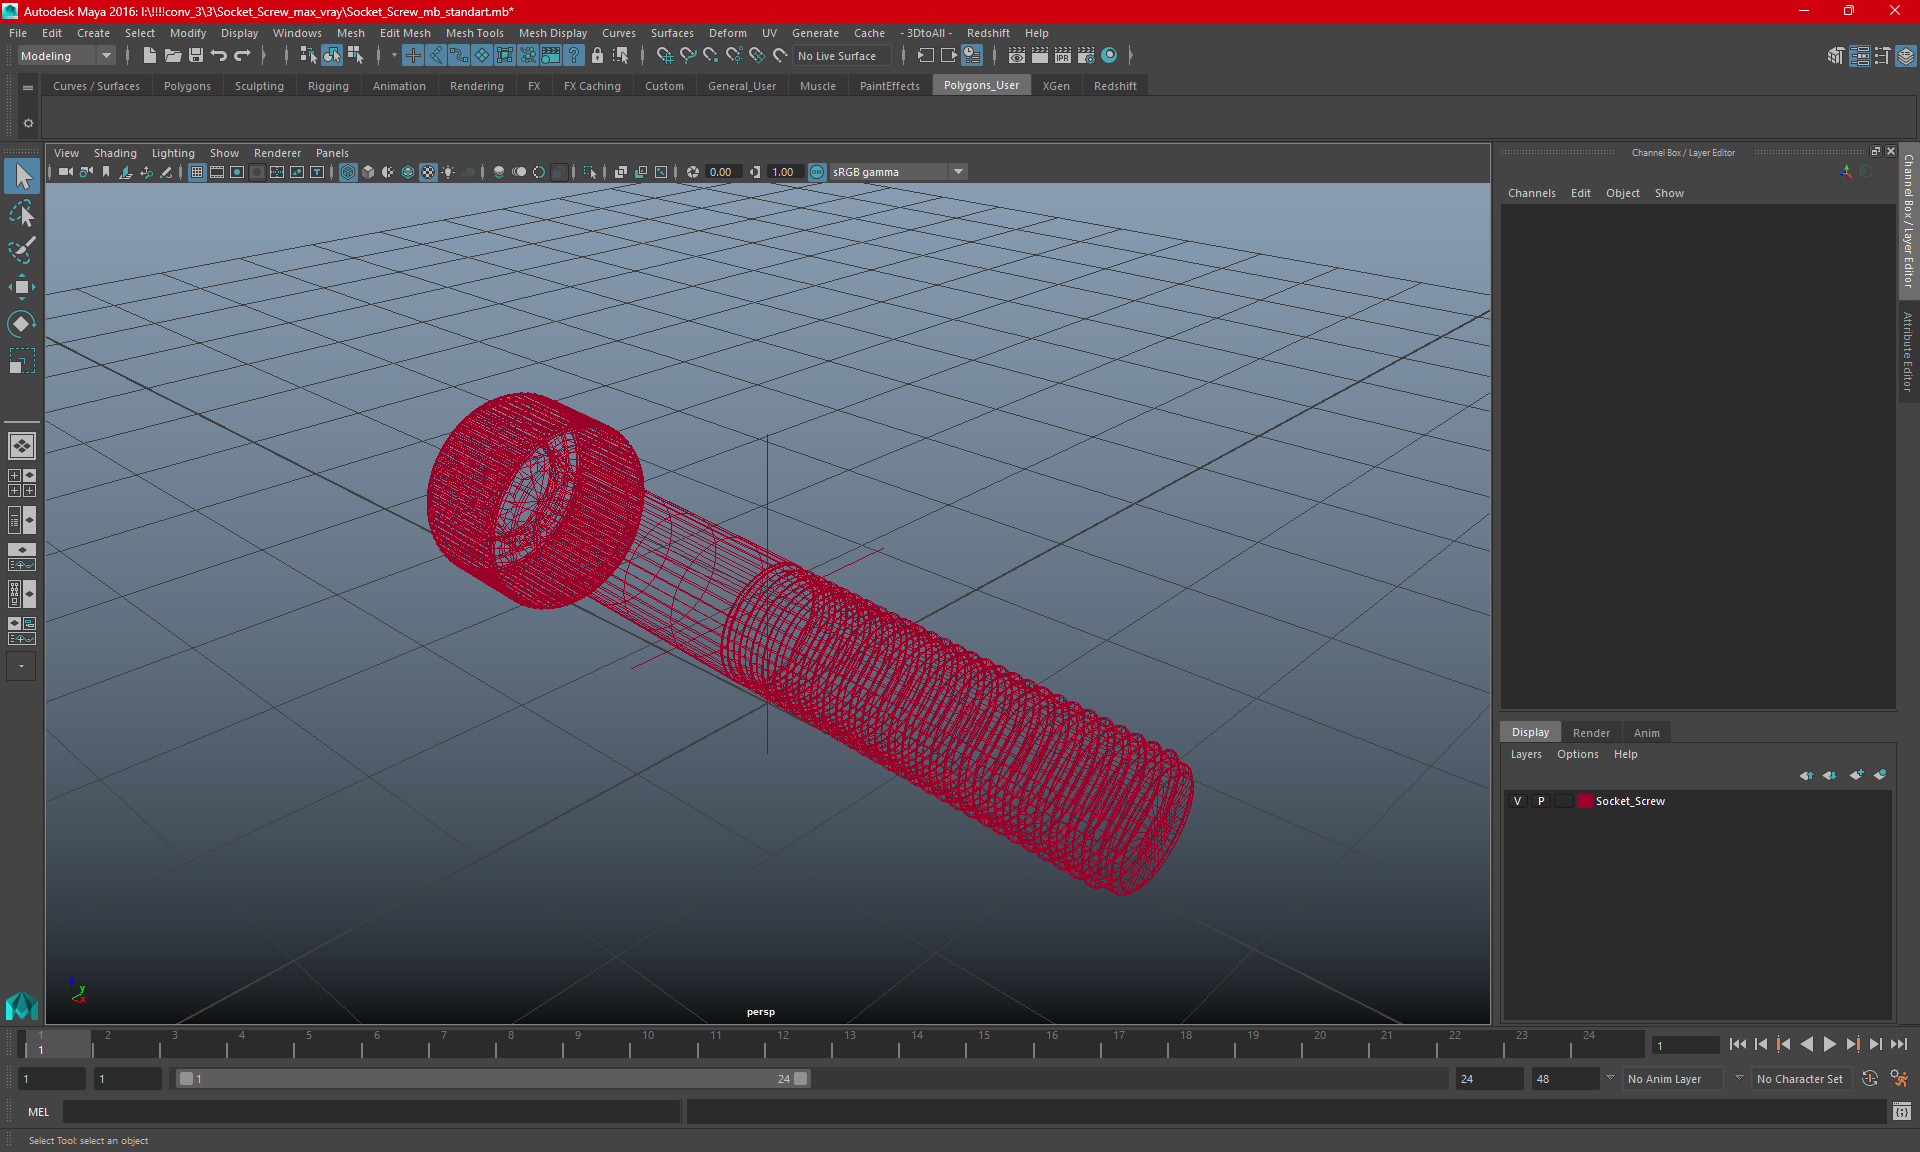
Task: Toggle wireframe shading in viewport
Action: coord(348,172)
